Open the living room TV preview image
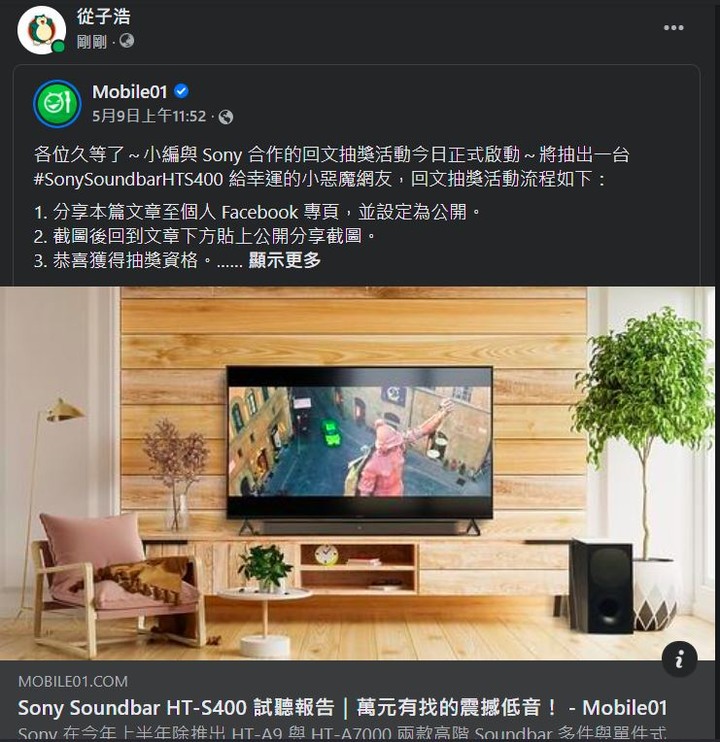 click(x=358, y=473)
